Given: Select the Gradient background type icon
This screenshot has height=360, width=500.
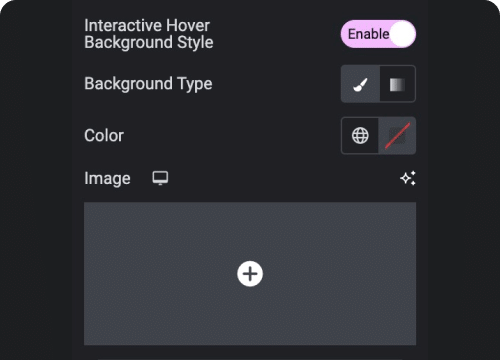Looking at the screenshot, I should point(397,84).
